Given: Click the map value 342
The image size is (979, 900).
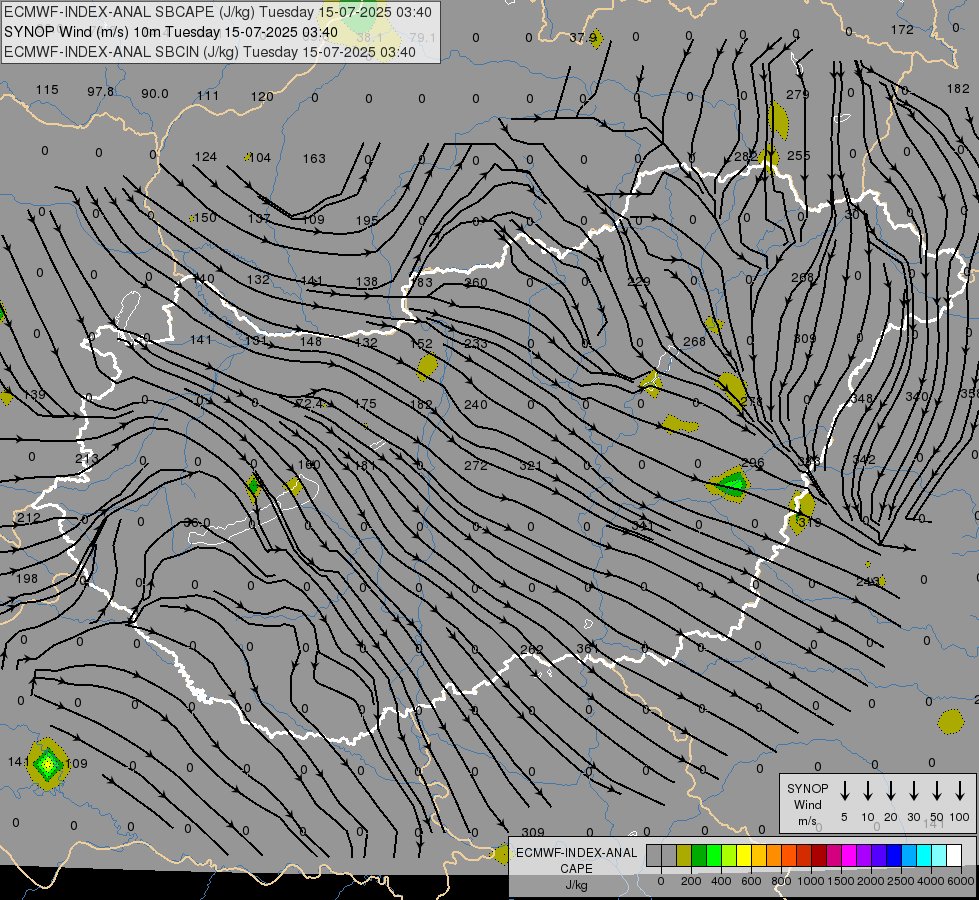Looking at the screenshot, I should click(863, 459).
